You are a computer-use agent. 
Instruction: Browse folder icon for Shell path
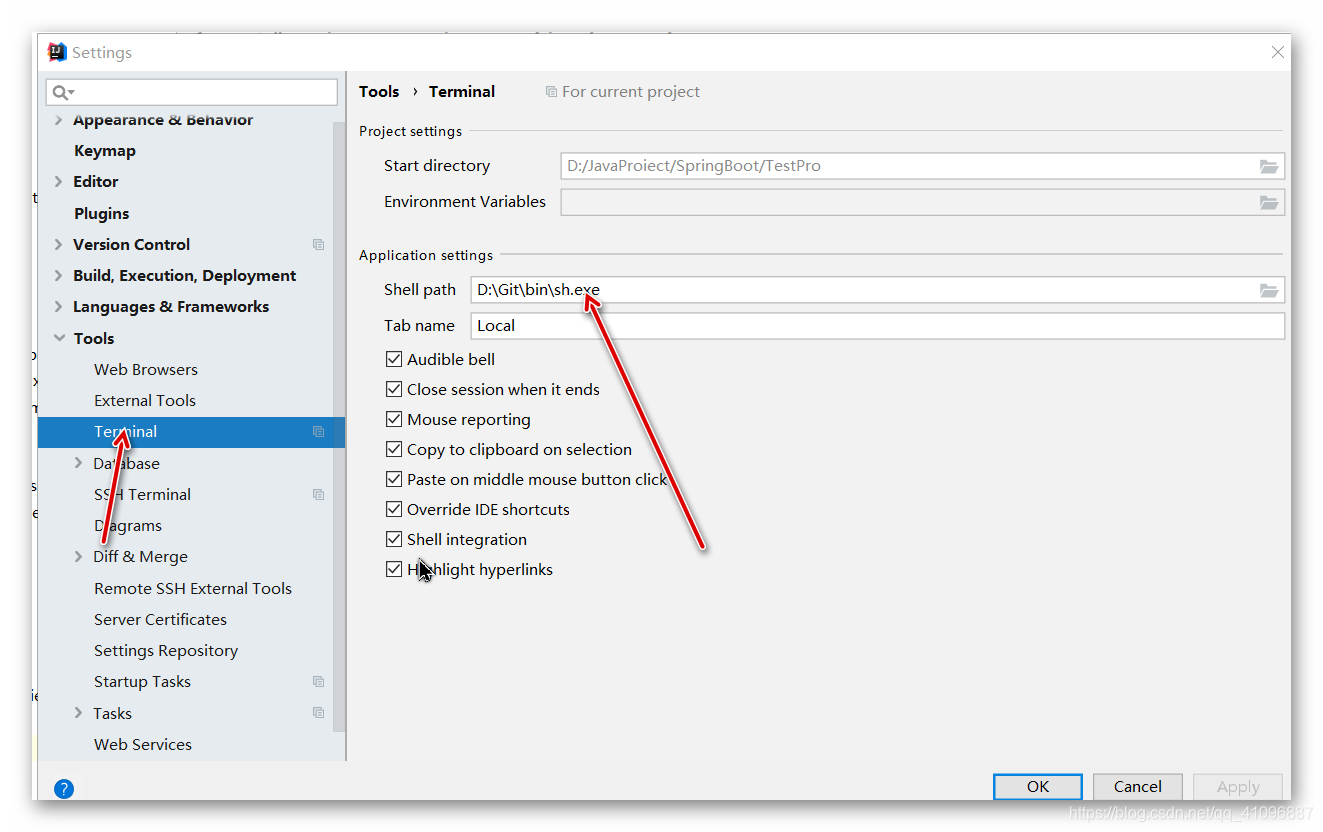tap(1269, 290)
